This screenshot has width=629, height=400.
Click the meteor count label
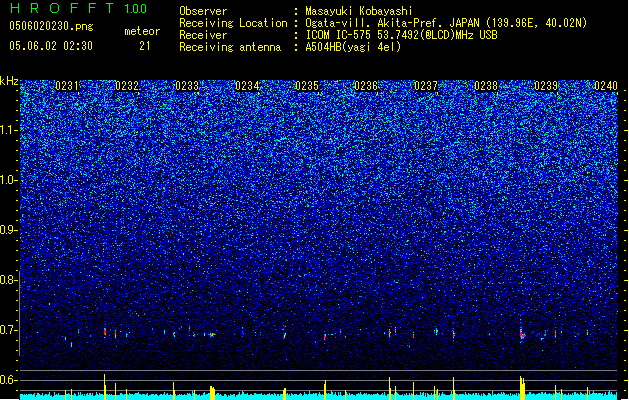click(142, 31)
